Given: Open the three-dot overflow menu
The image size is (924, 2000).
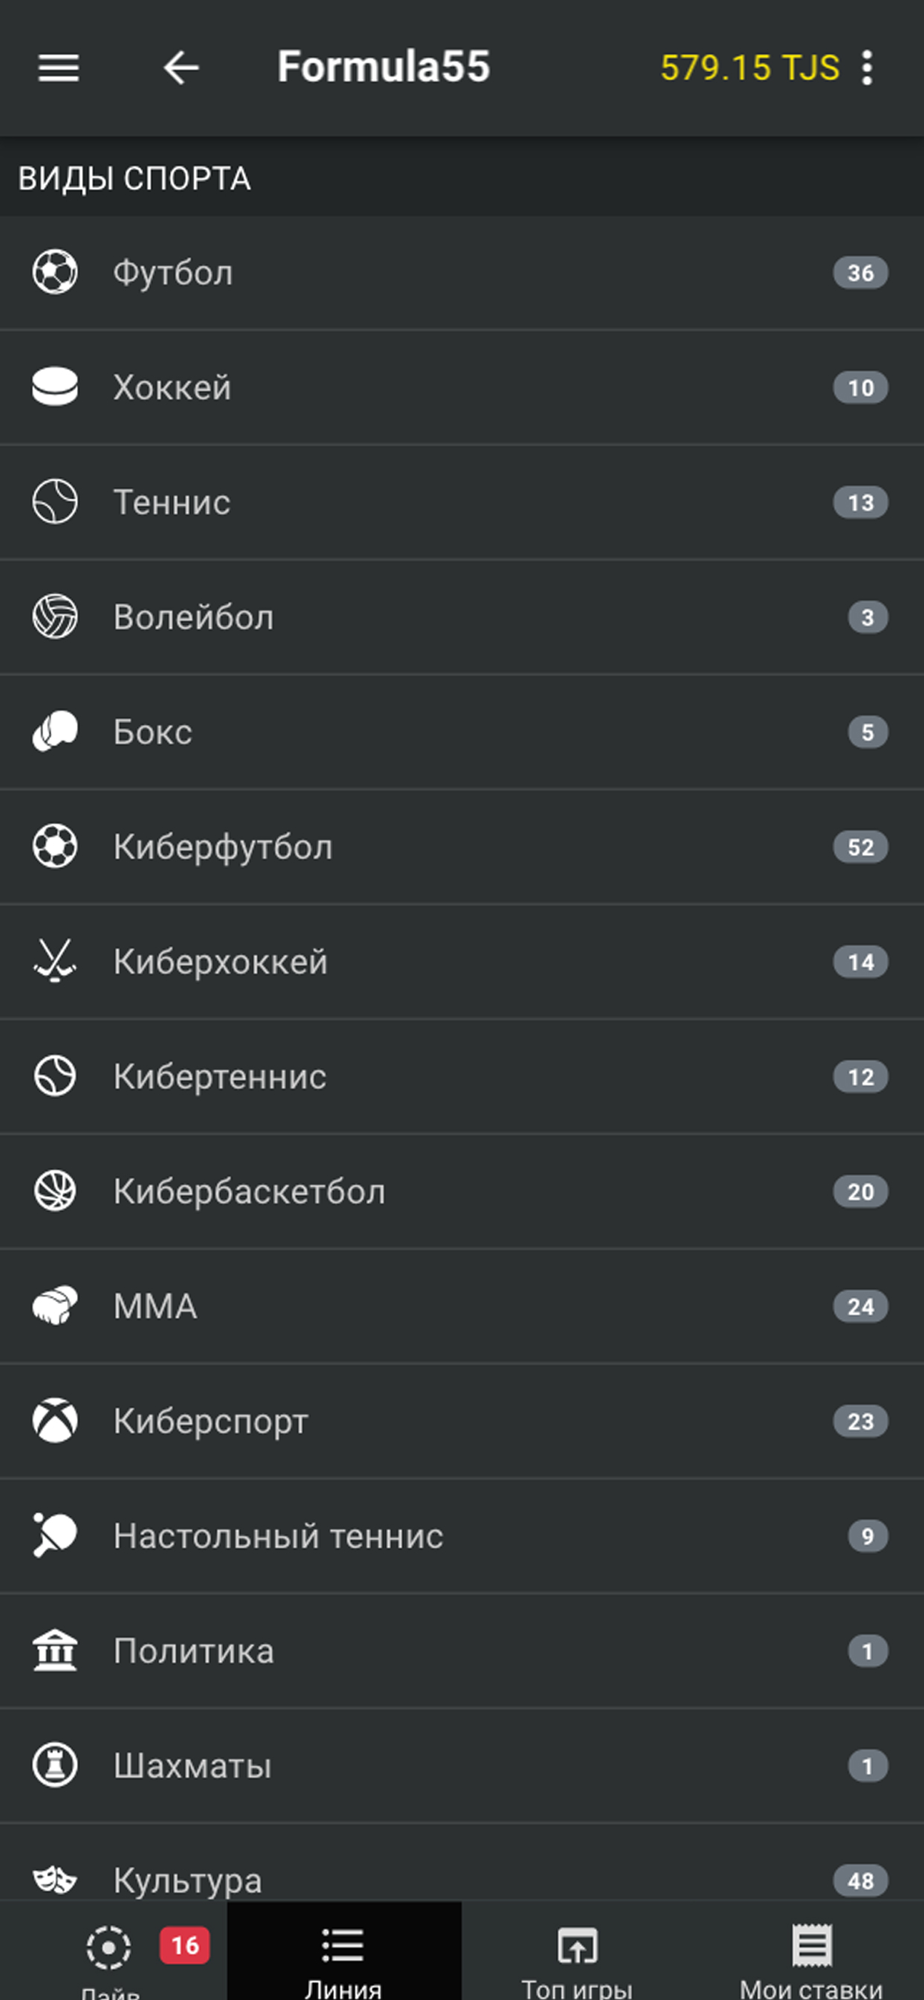Looking at the screenshot, I should click(867, 68).
